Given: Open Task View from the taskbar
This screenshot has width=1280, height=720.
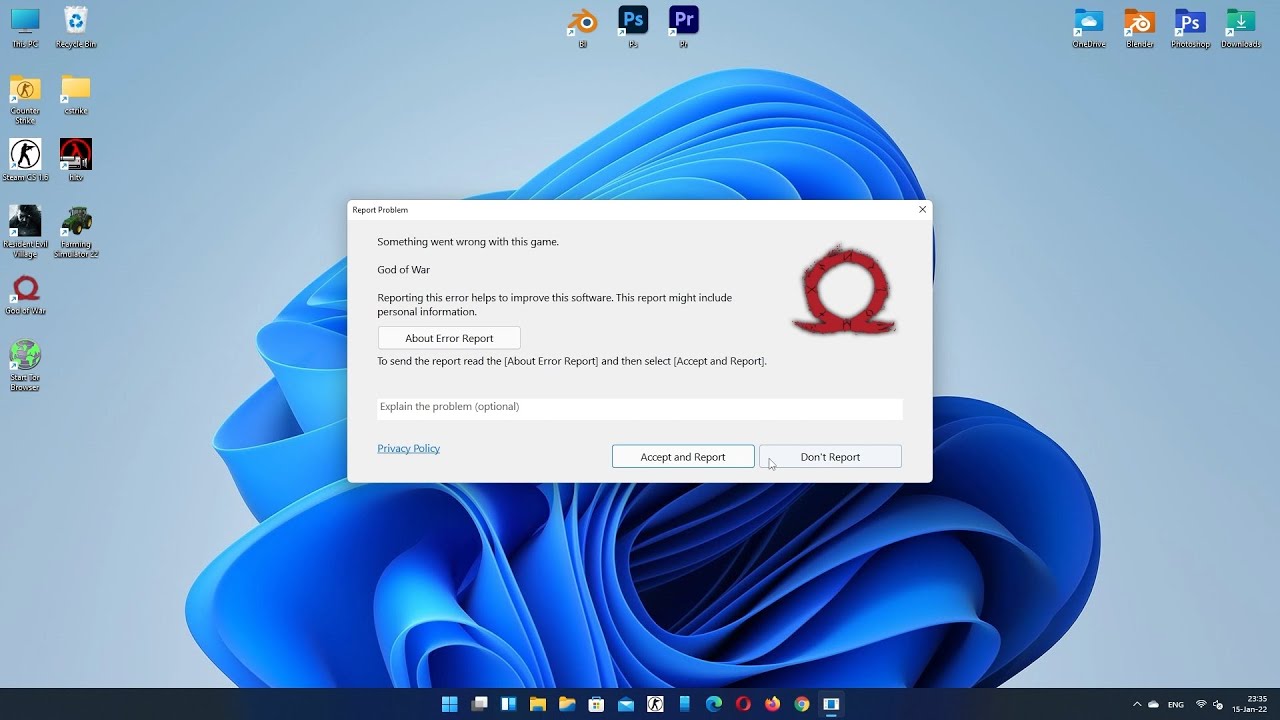Looking at the screenshot, I should coord(479,704).
